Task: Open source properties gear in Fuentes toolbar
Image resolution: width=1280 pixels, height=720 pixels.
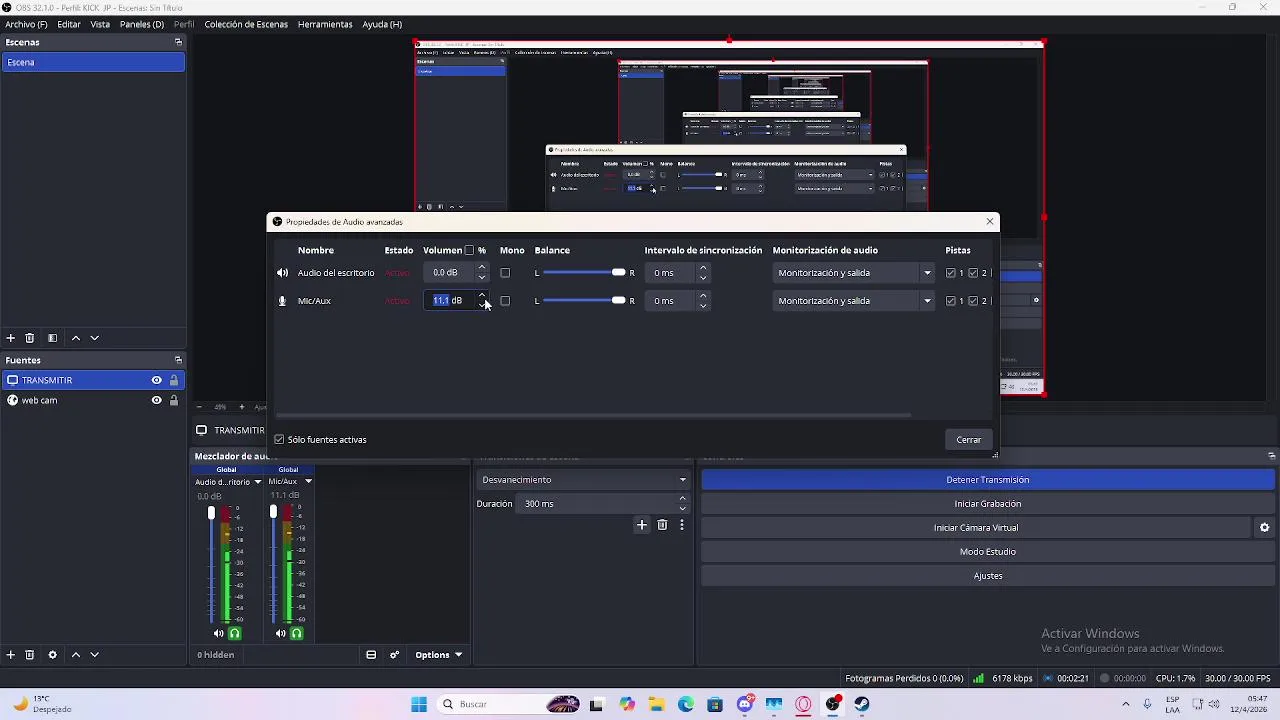Action: (x=52, y=655)
